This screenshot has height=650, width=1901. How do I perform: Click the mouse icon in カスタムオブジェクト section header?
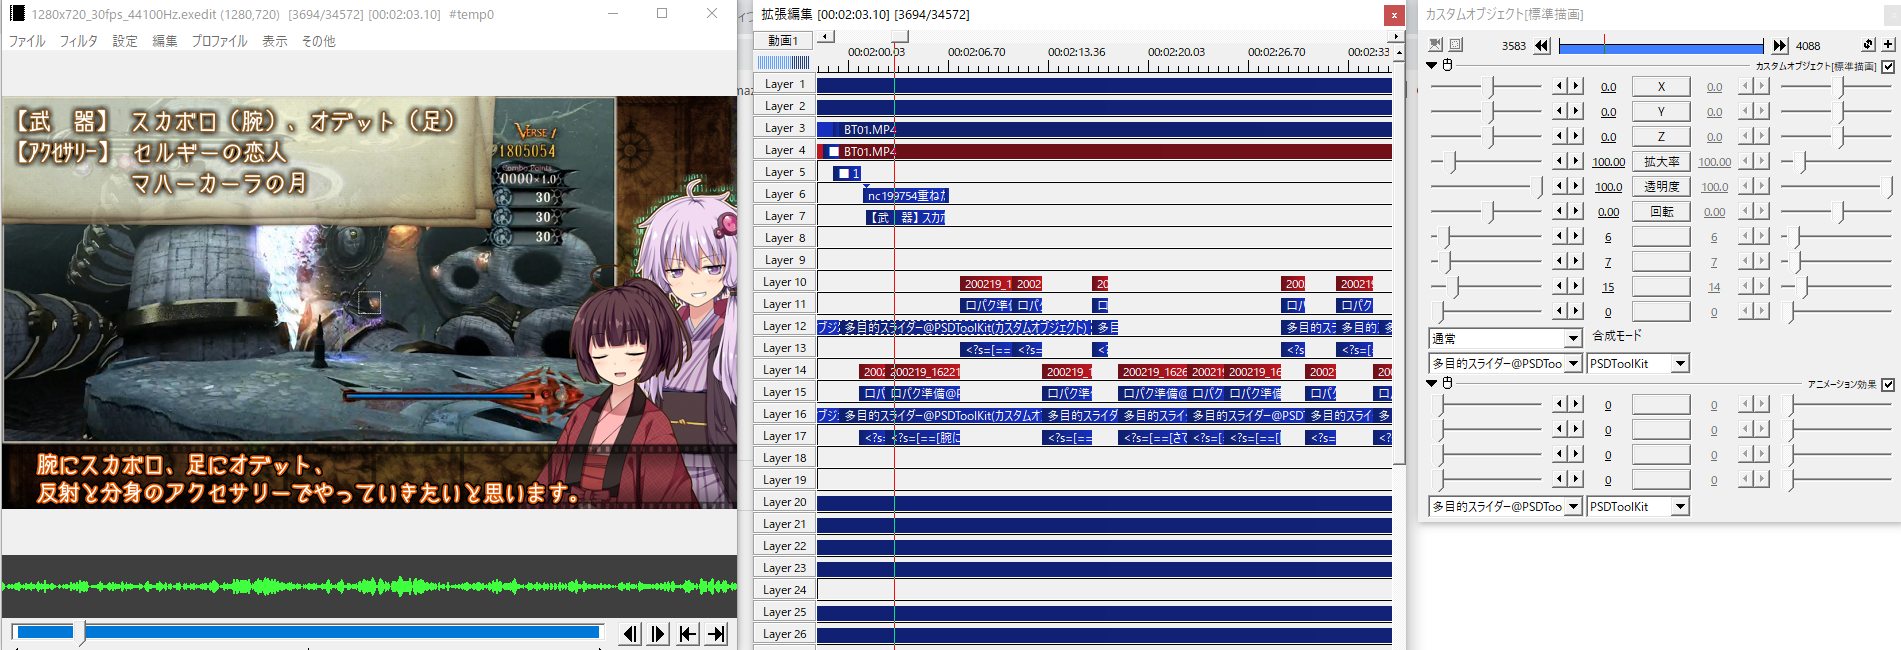pyautogui.click(x=1447, y=65)
